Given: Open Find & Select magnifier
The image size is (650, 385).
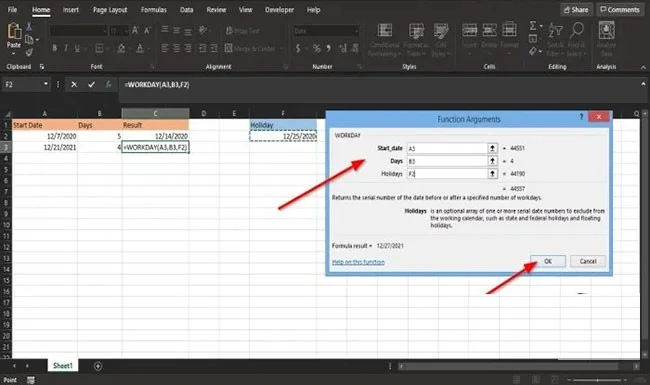Looking at the screenshot, I should pos(576,39).
